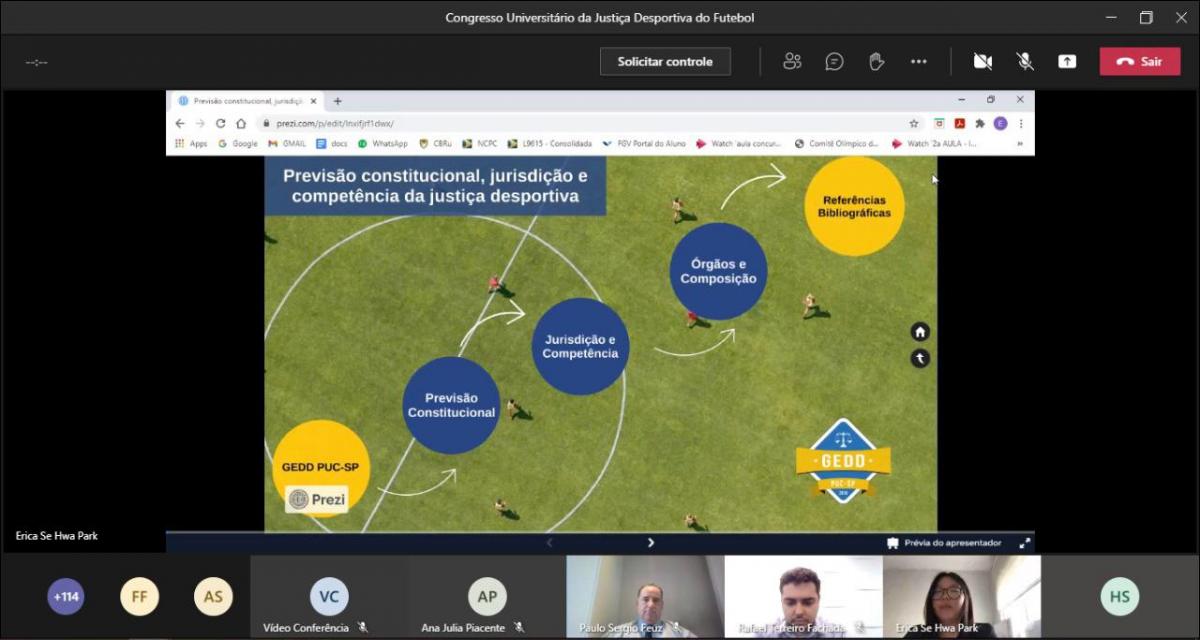This screenshot has height=640, width=1200.
Task: Select the Jurisdição e Competência topic circle
Action: click(x=580, y=346)
